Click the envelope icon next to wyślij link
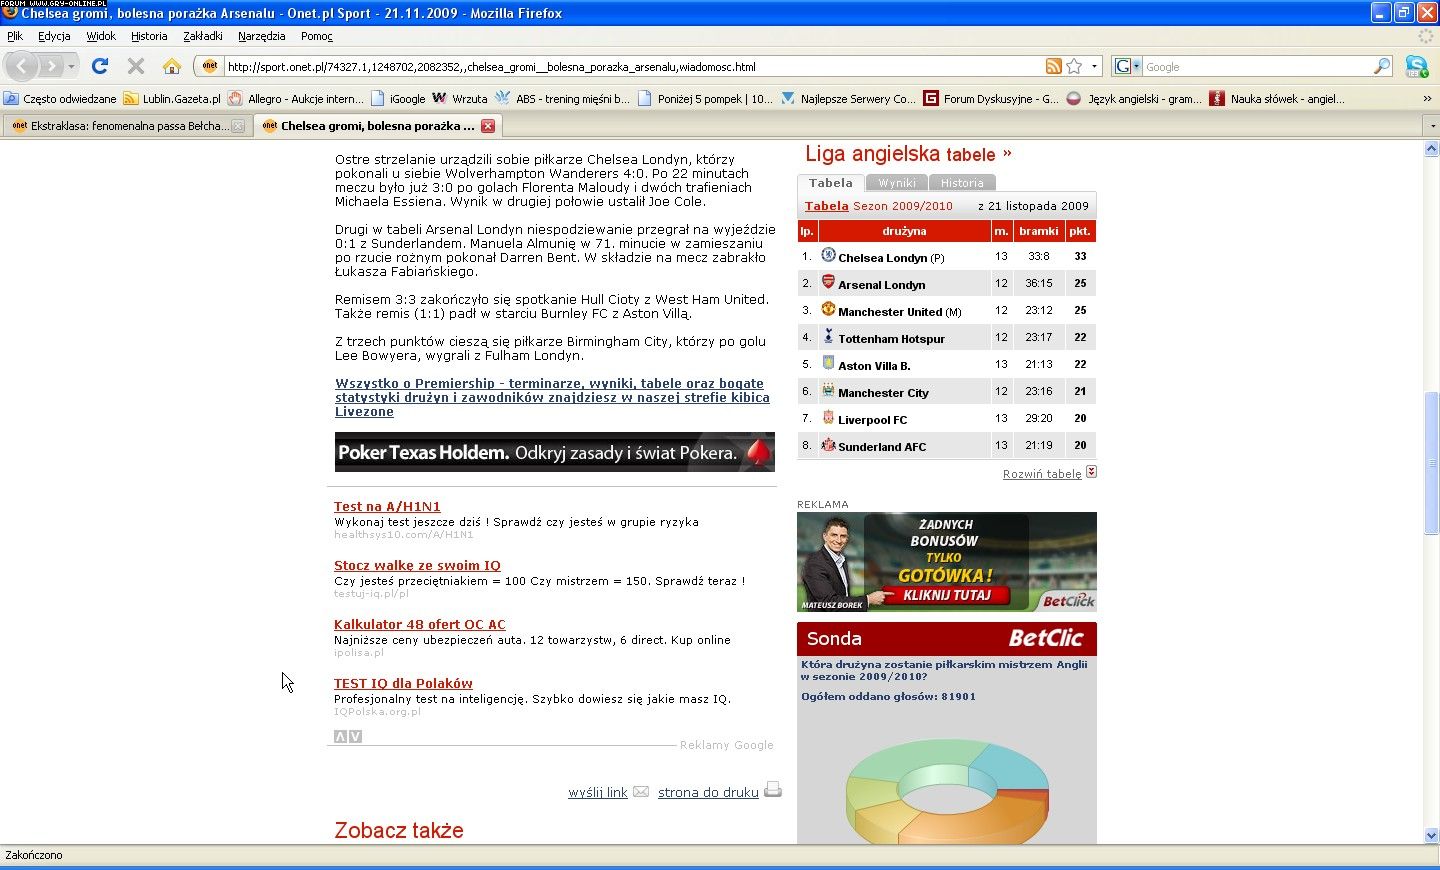The width and height of the screenshot is (1440, 870). (641, 791)
